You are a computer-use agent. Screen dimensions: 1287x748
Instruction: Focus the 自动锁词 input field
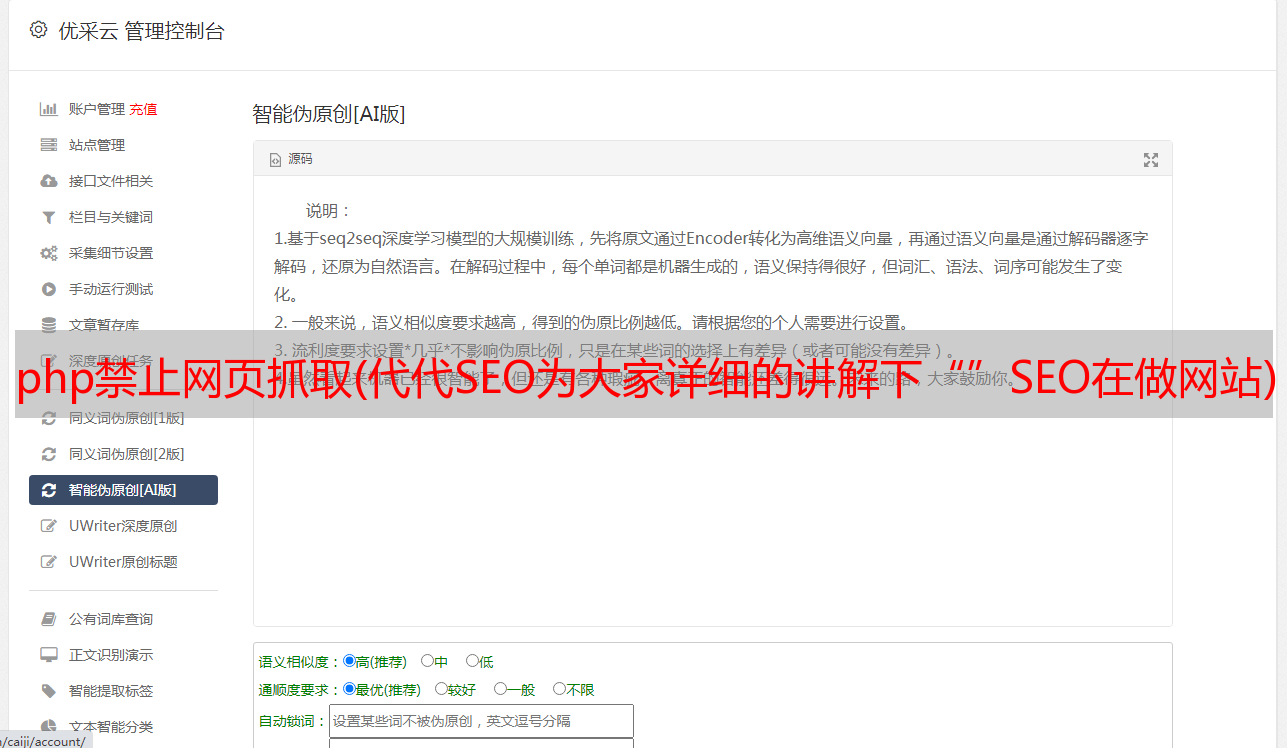[481, 721]
